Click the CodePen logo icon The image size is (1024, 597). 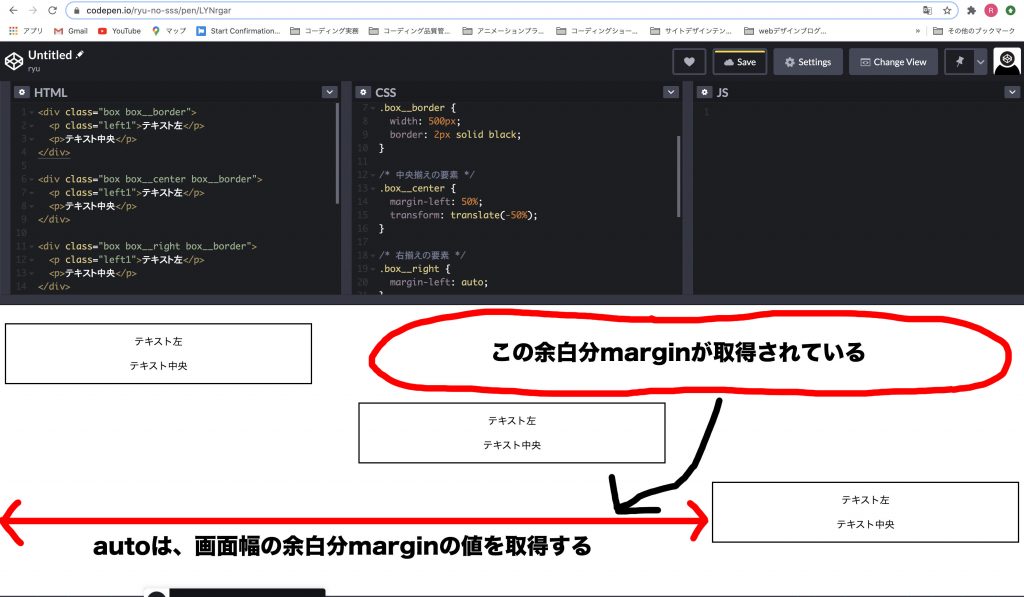14,61
